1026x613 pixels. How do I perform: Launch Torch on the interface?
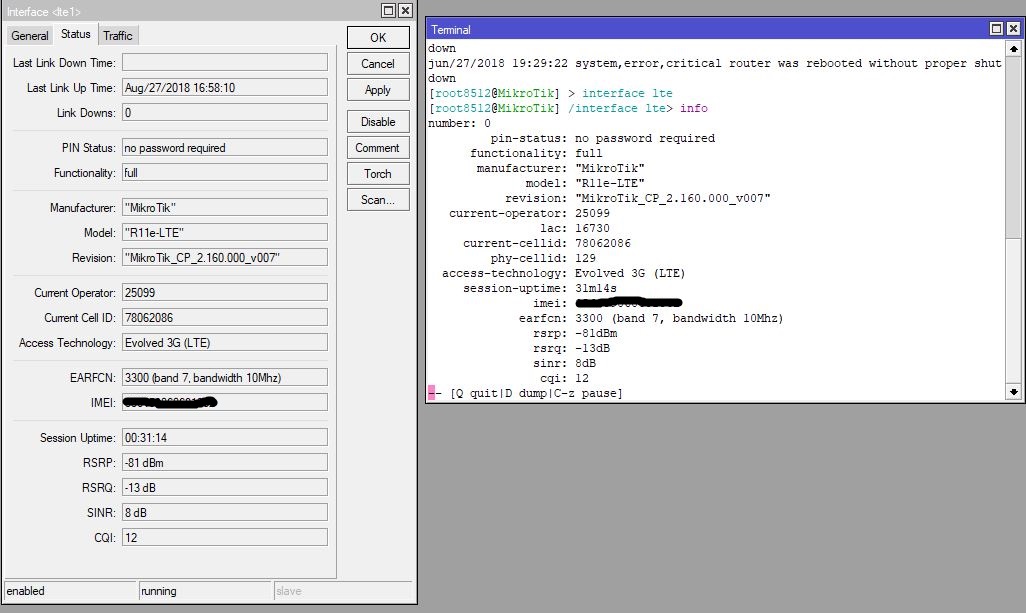[378, 173]
